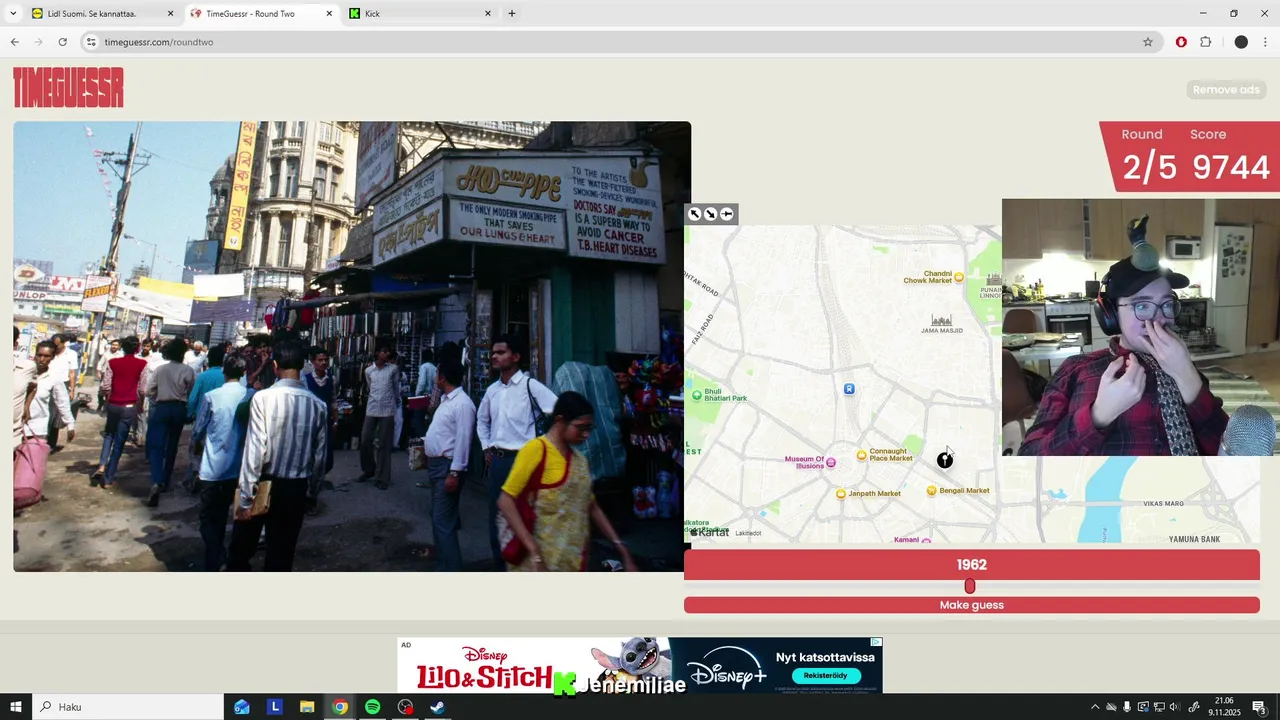1280x720 pixels.
Task: Click the black guess pin on the map
Action: [x=945, y=460]
